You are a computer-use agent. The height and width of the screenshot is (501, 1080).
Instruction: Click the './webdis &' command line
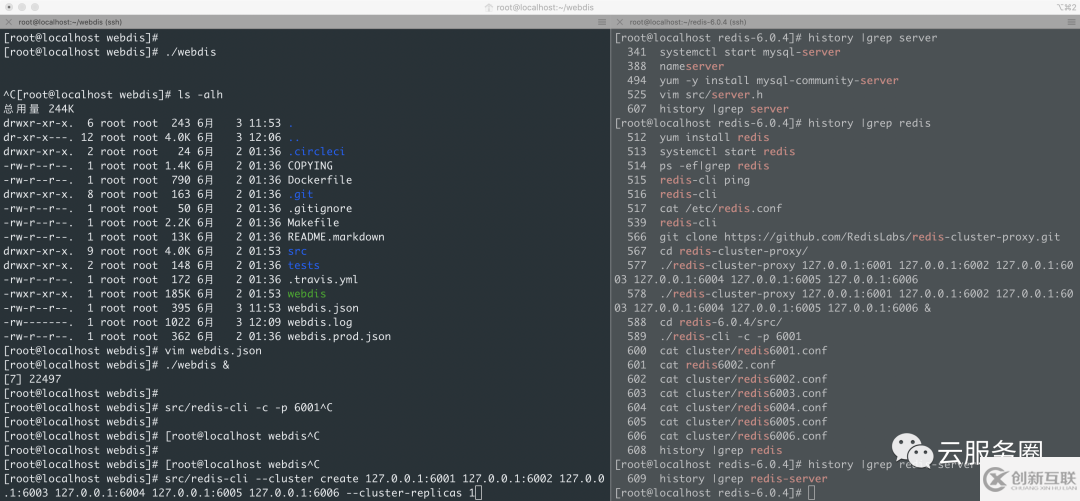pyautogui.click(x=197, y=365)
